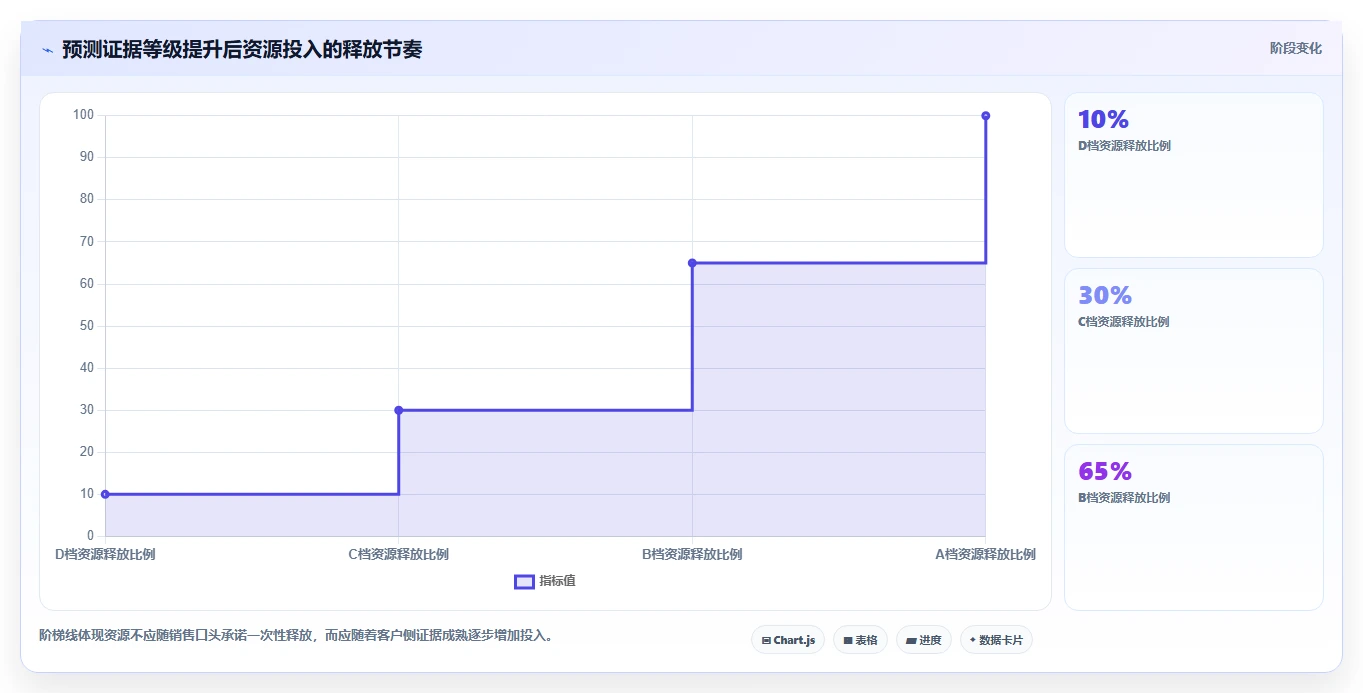
Task: Click the data point at value 10
Action: (105, 494)
